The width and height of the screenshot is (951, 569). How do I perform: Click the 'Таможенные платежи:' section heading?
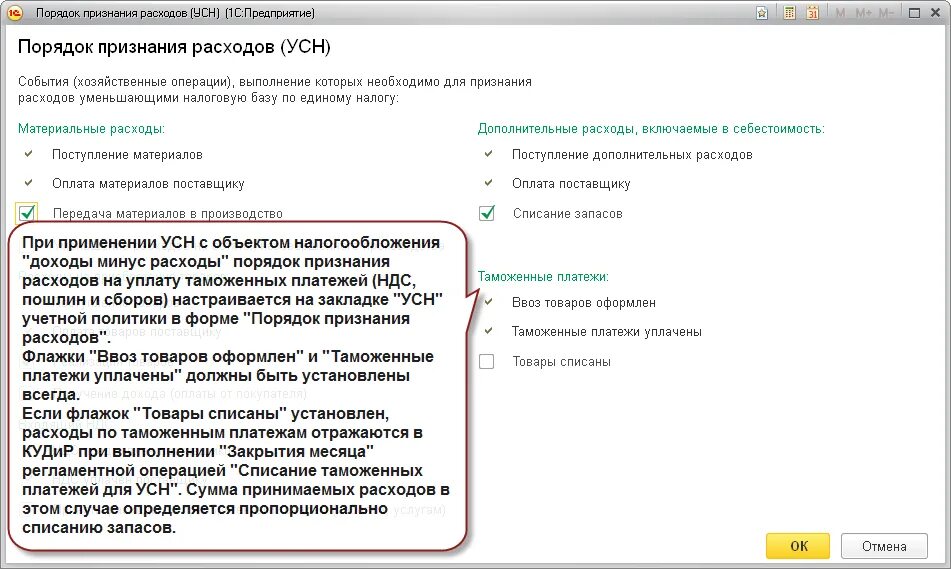click(543, 277)
